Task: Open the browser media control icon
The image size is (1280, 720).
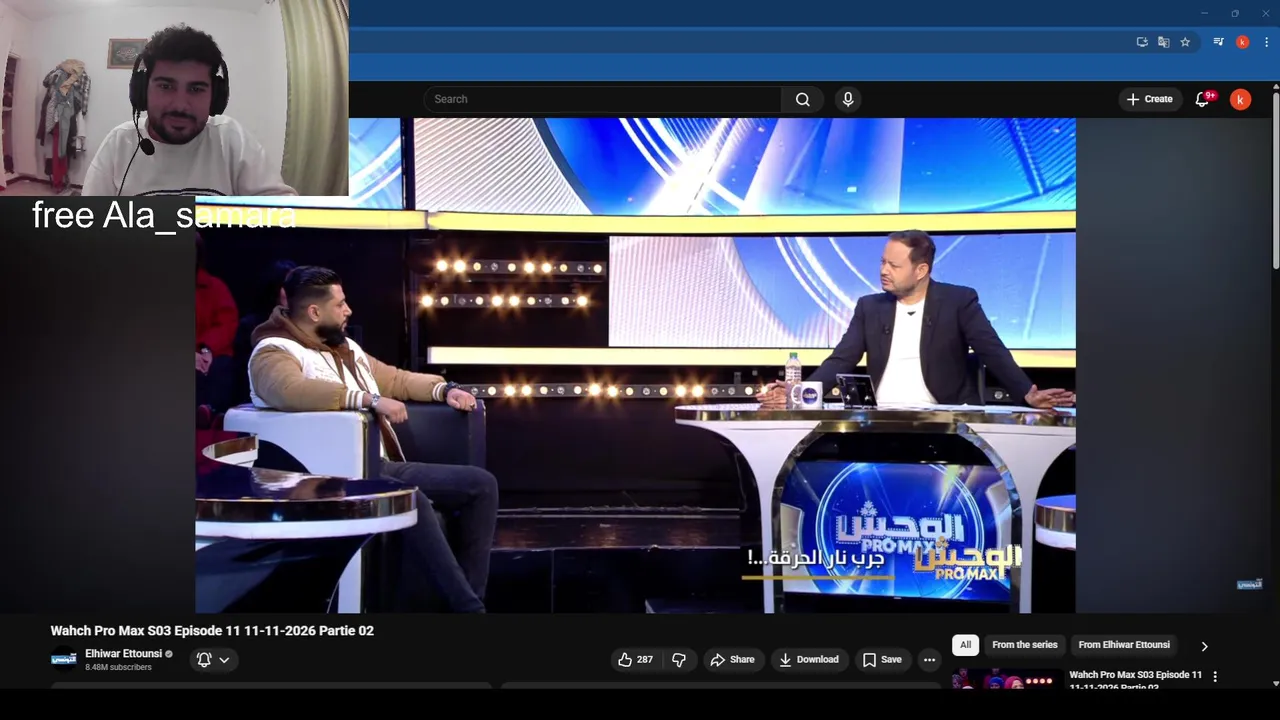Action: tap(1218, 42)
